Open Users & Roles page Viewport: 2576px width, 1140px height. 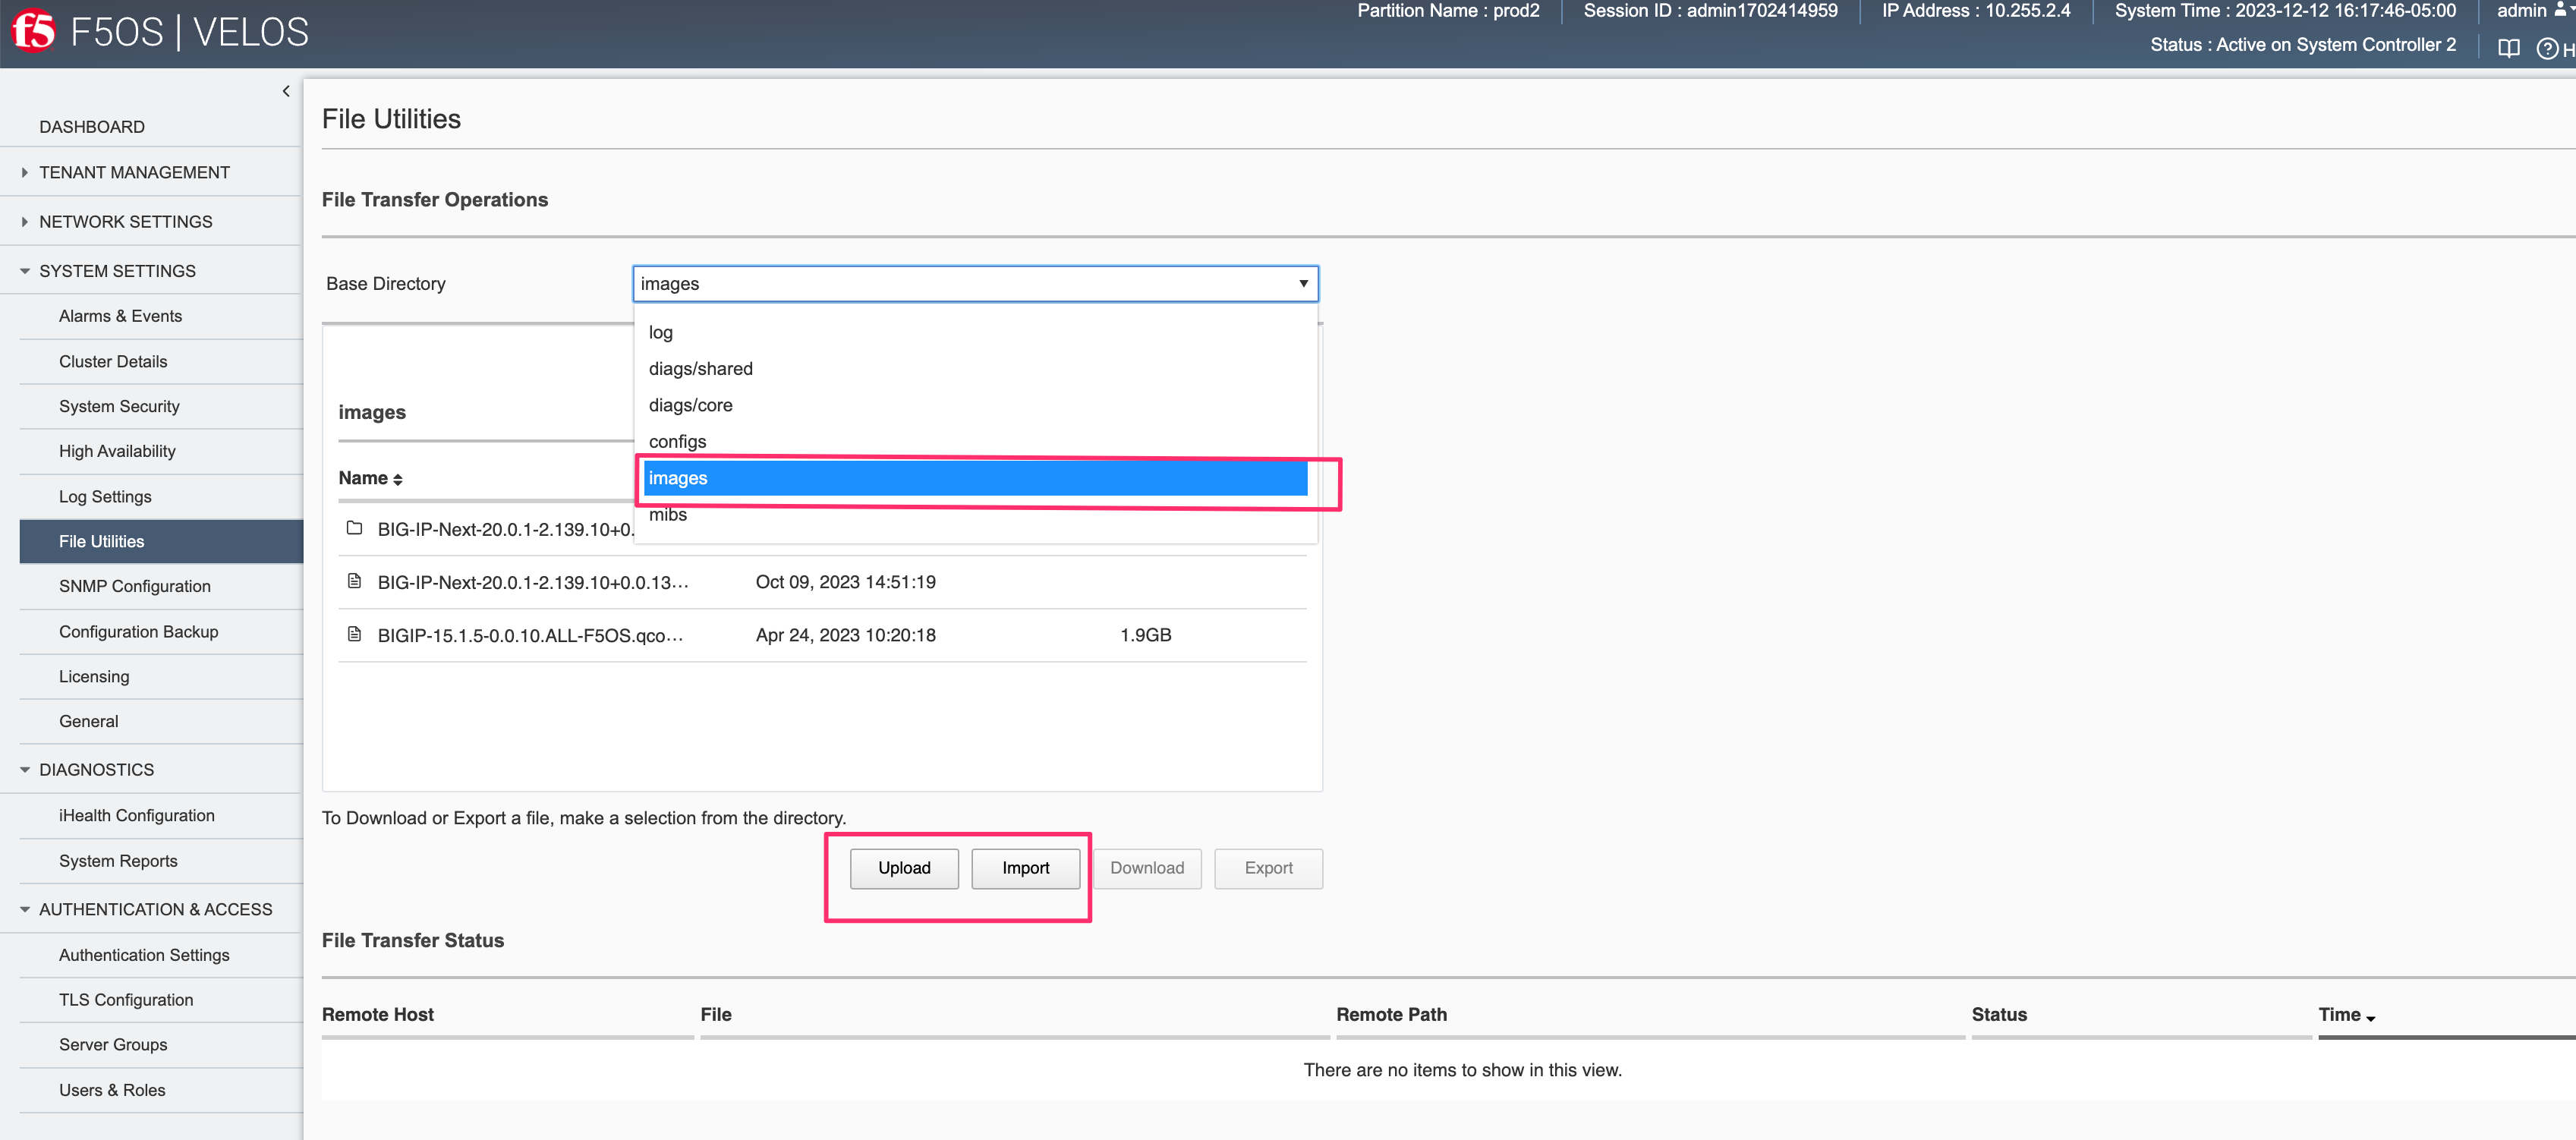click(x=112, y=1090)
